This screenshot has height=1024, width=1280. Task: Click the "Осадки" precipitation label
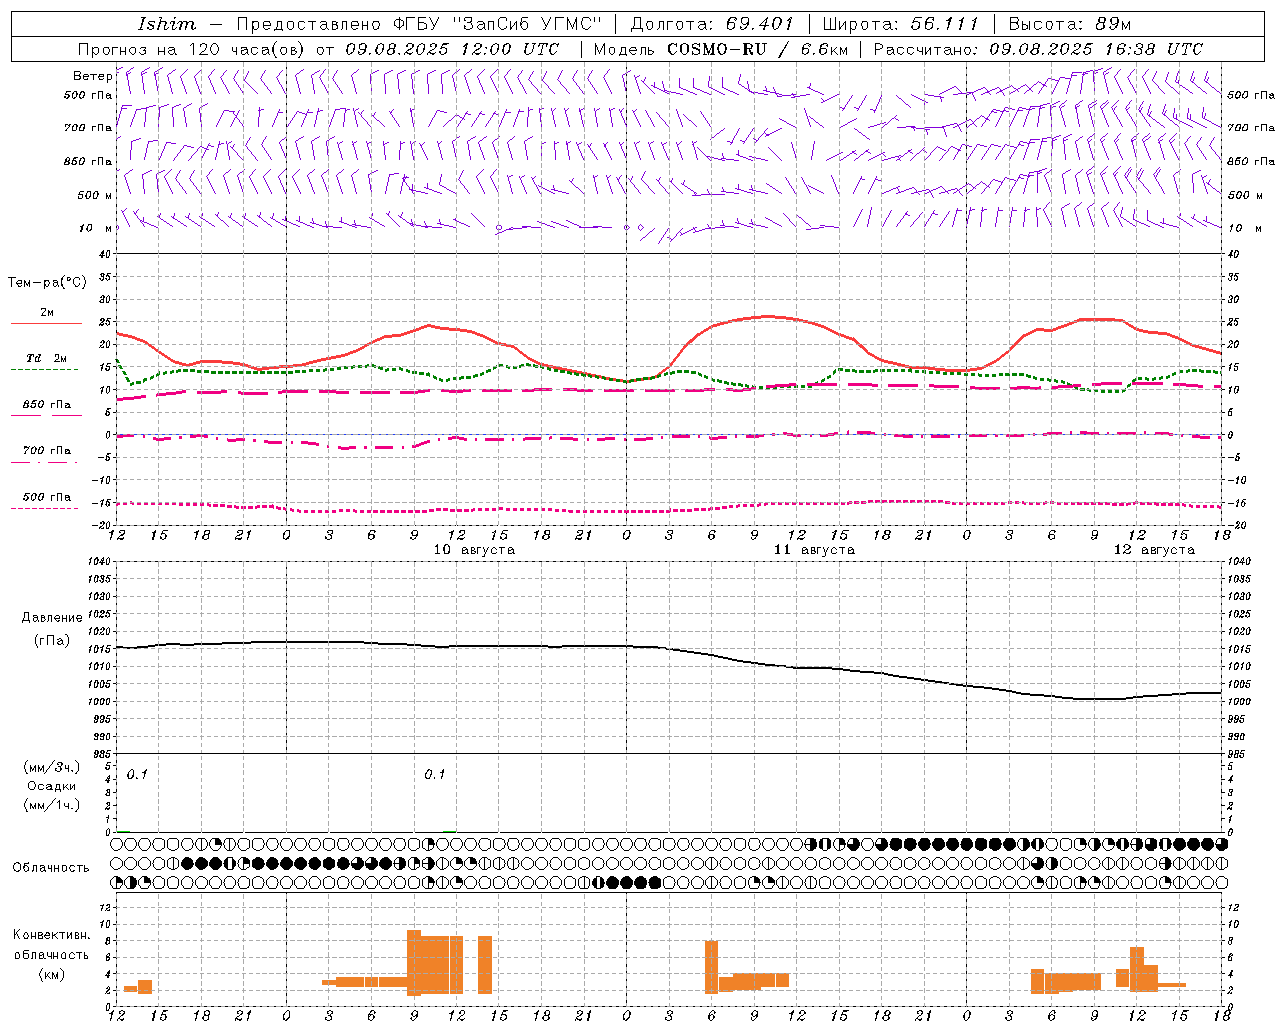[x=52, y=786]
